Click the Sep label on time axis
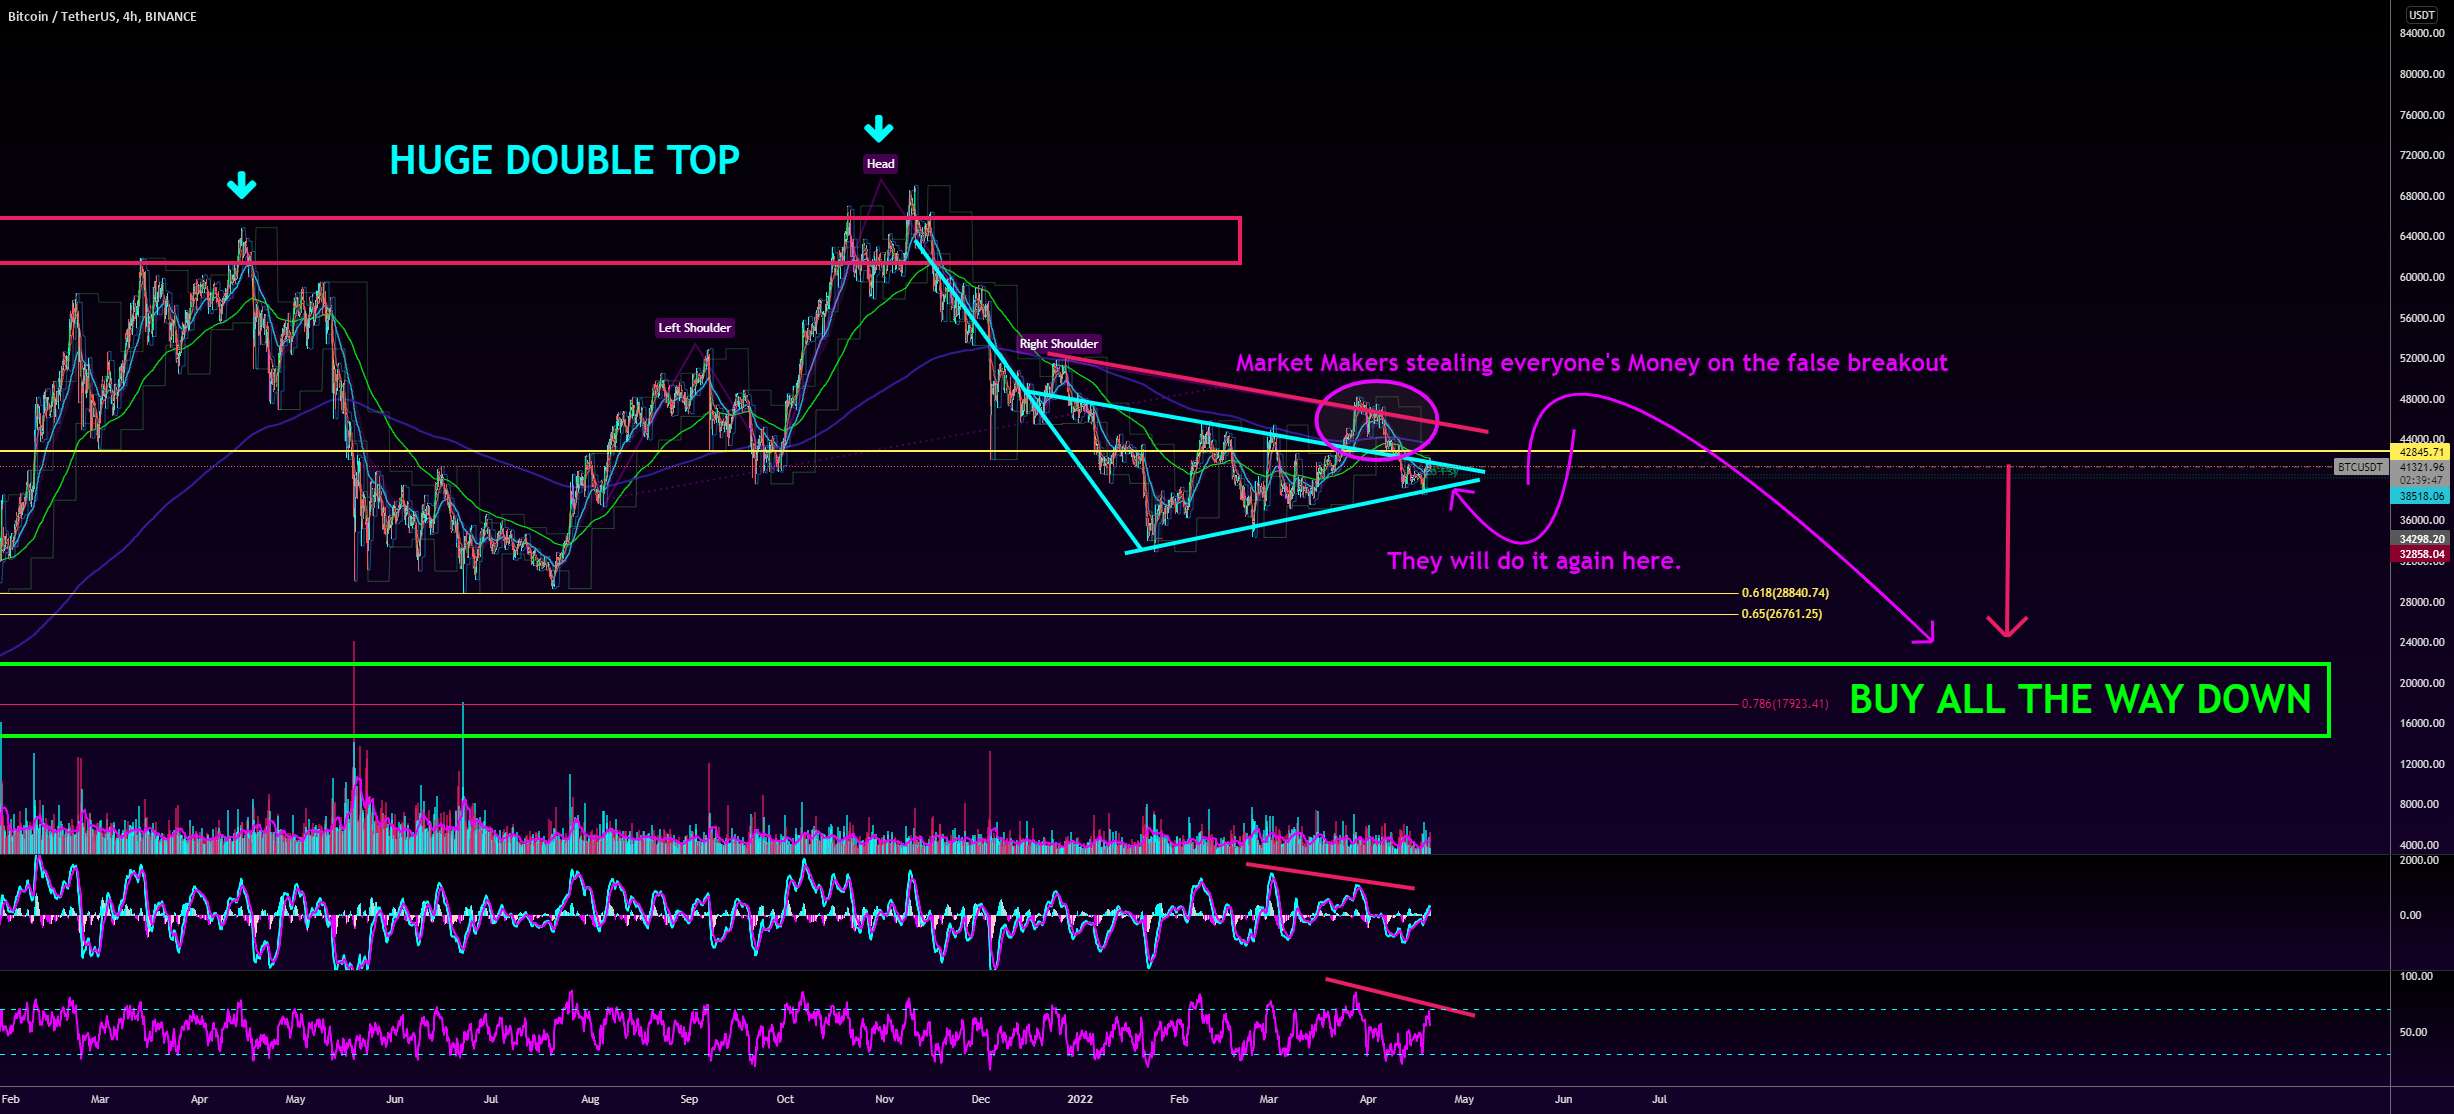This screenshot has height=1114, width=2454. pos(689,1099)
